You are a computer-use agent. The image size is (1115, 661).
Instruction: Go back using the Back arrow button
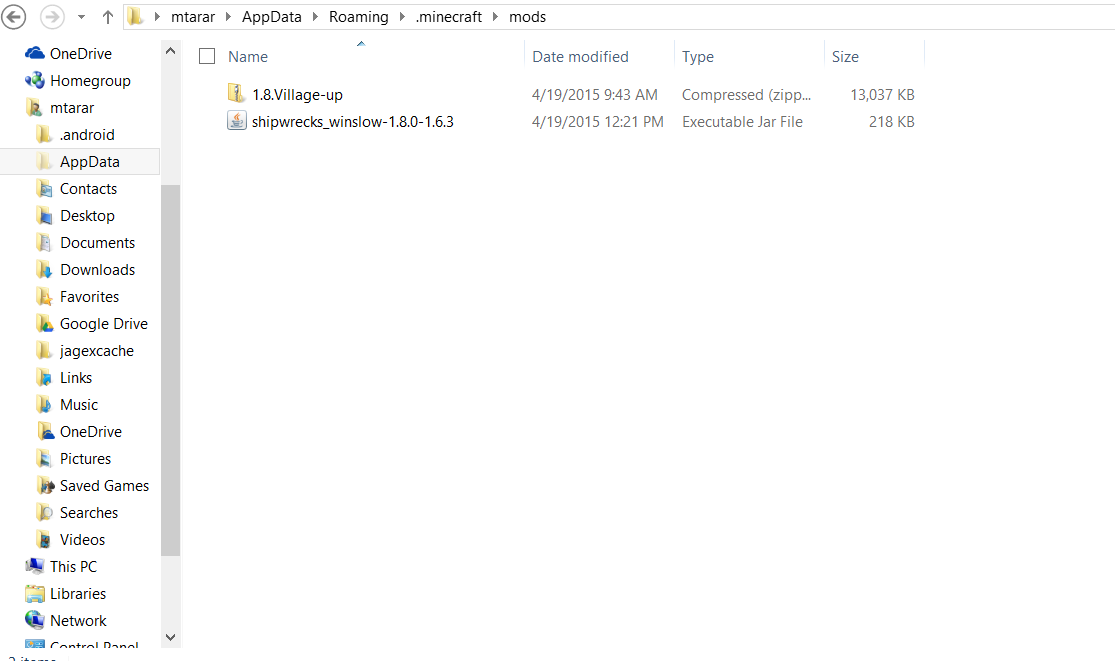[14, 16]
